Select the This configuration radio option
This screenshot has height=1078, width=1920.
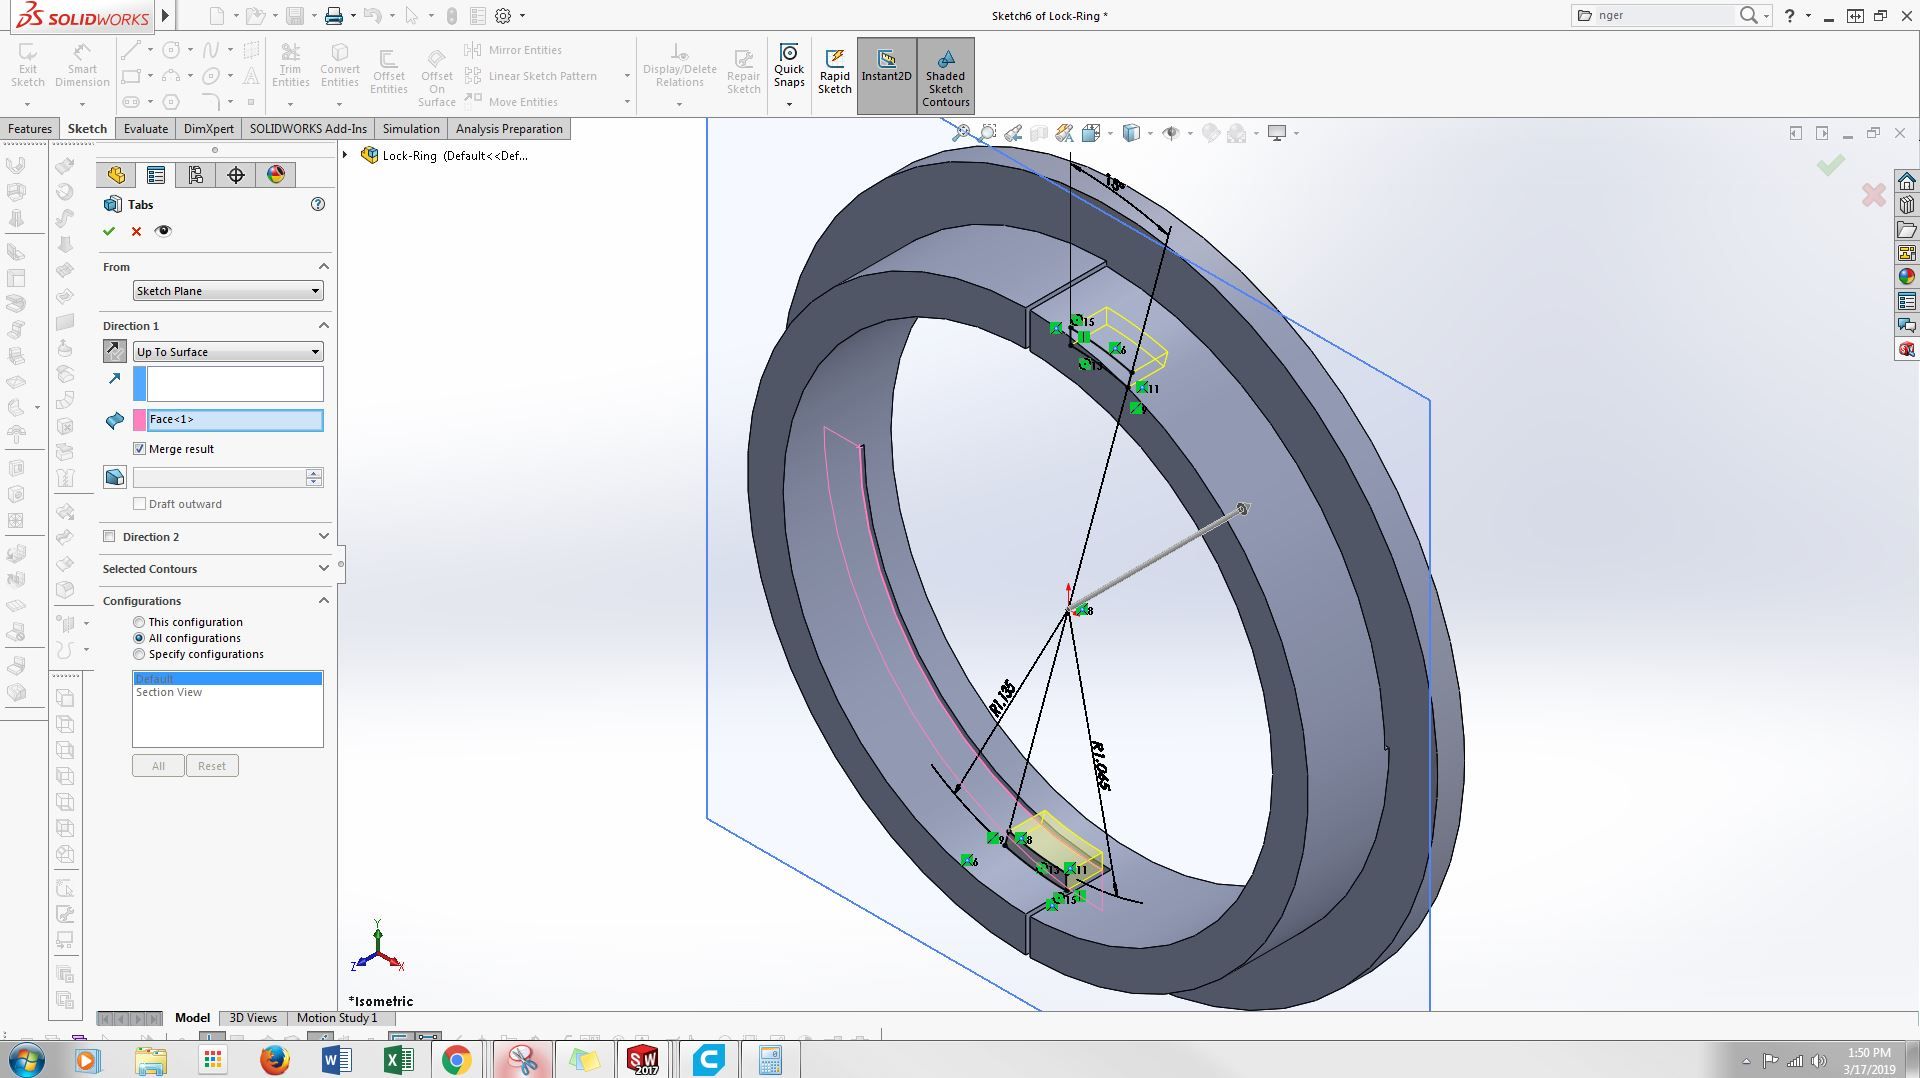pyautogui.click(x=139, y=622)
